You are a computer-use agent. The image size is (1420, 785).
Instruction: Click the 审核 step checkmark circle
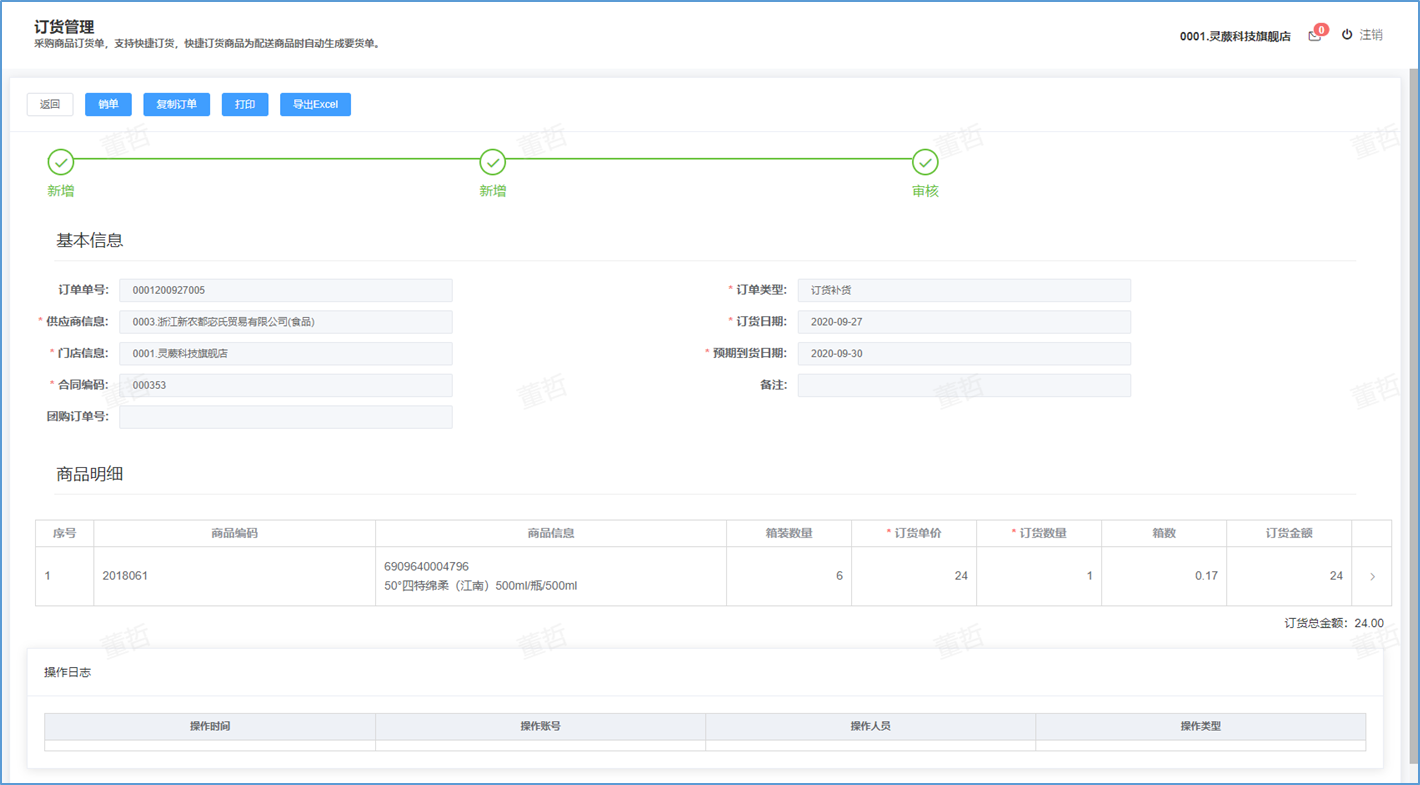click(x=926, y=162)
